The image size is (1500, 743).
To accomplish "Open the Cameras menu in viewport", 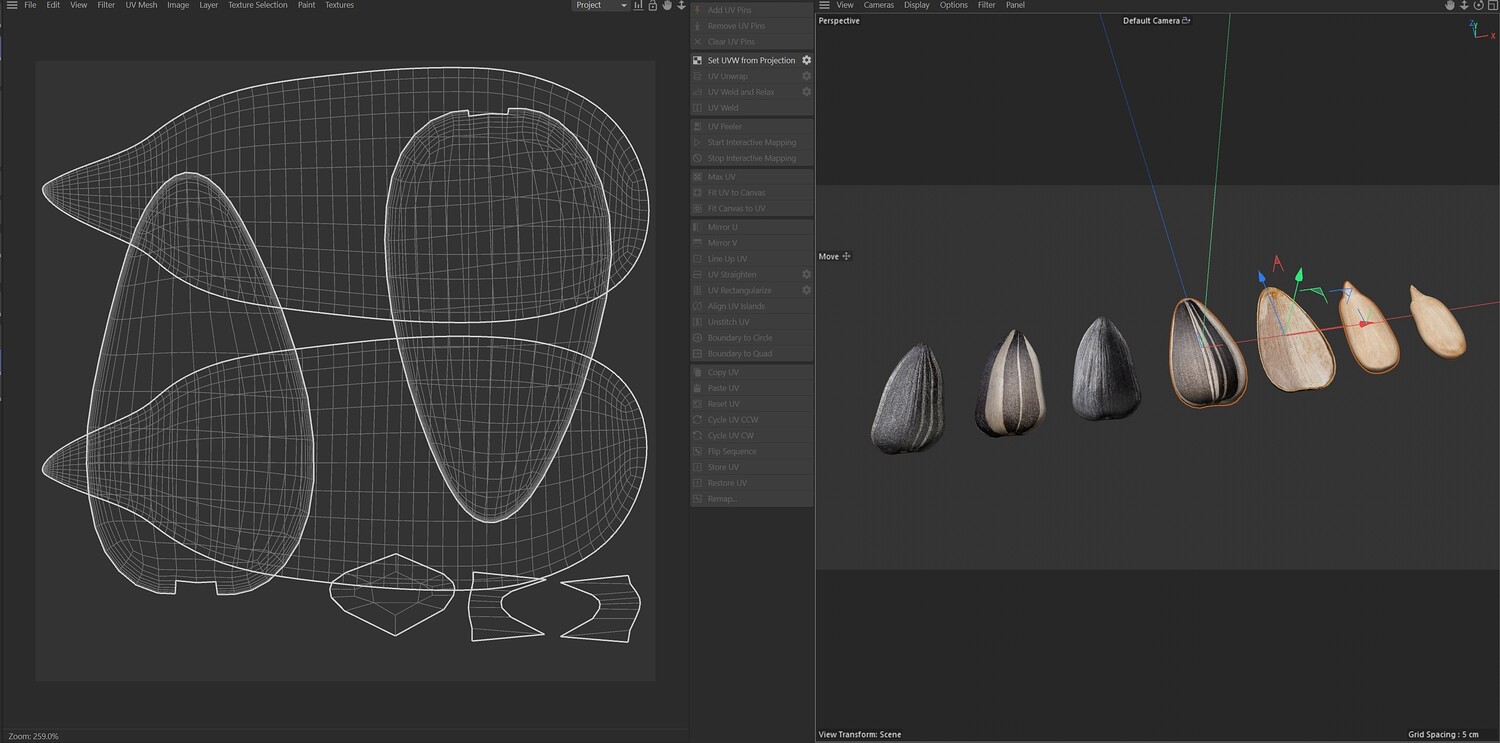I will [x=879, y=6].
